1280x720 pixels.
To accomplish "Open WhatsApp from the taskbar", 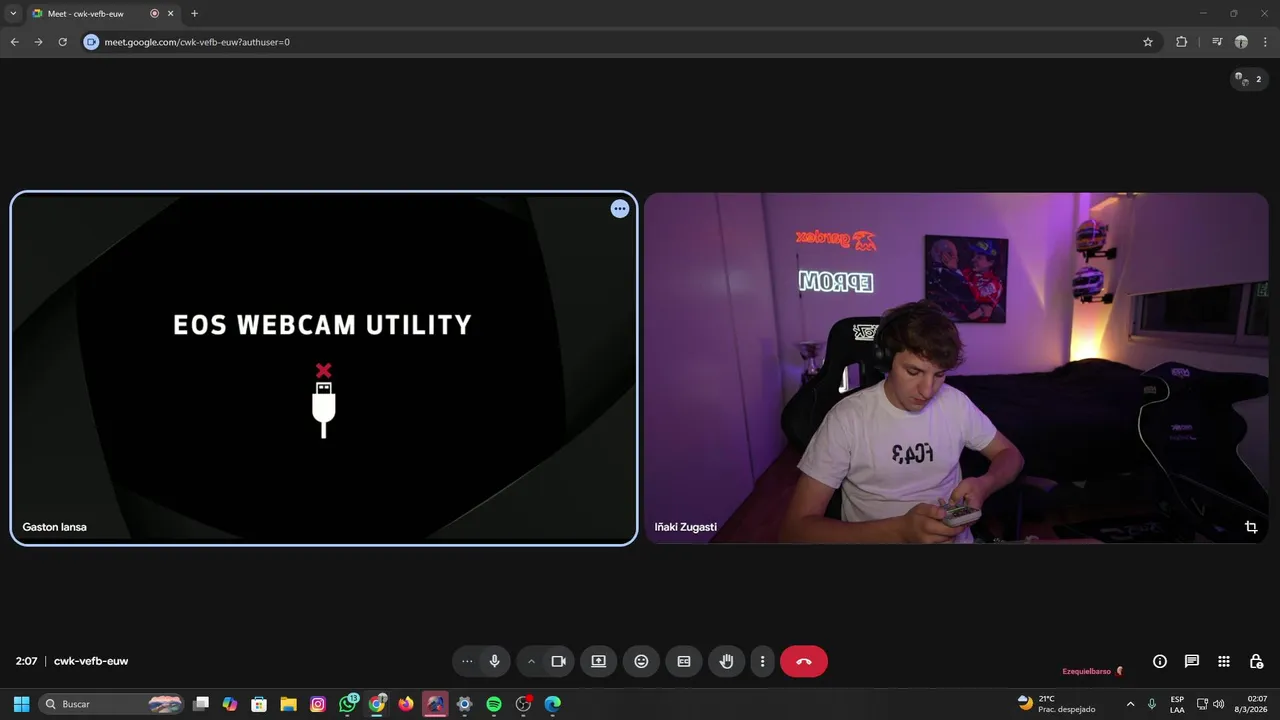I will (347, 704).
